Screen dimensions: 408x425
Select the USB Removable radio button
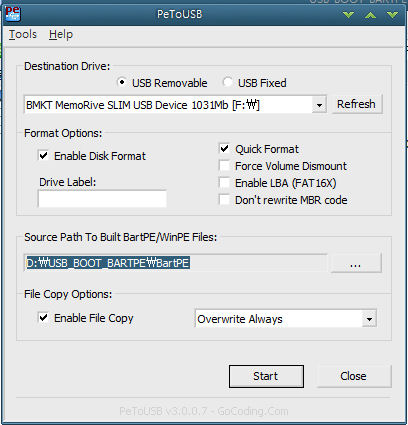click(122, 82)
